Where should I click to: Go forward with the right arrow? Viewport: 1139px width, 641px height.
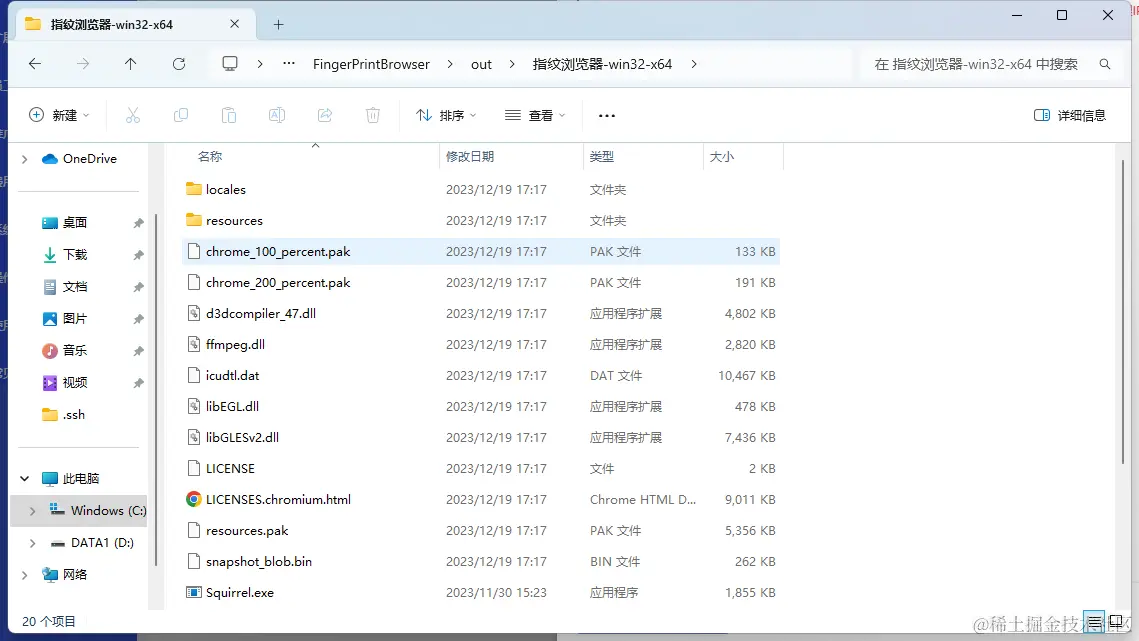pos(83,64)
